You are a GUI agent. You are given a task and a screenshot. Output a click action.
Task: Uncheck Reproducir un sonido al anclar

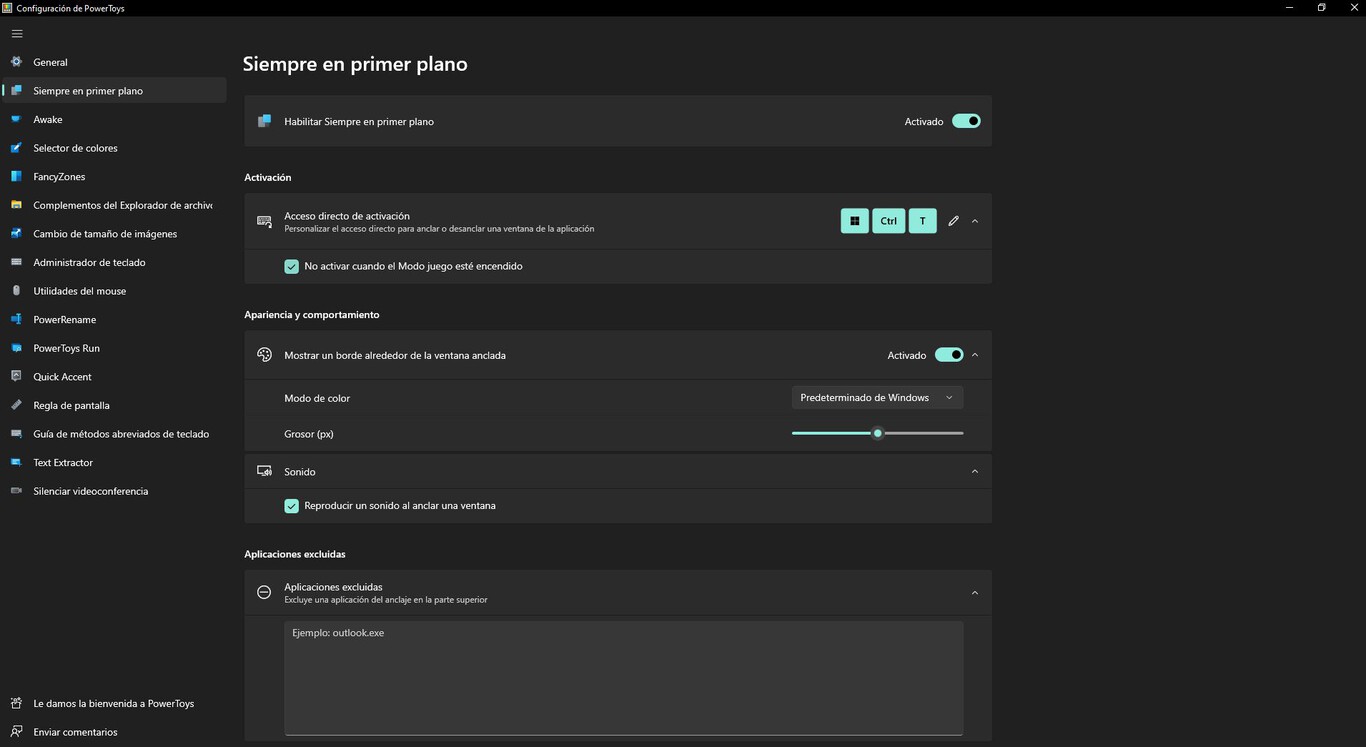tap(291, 505)
